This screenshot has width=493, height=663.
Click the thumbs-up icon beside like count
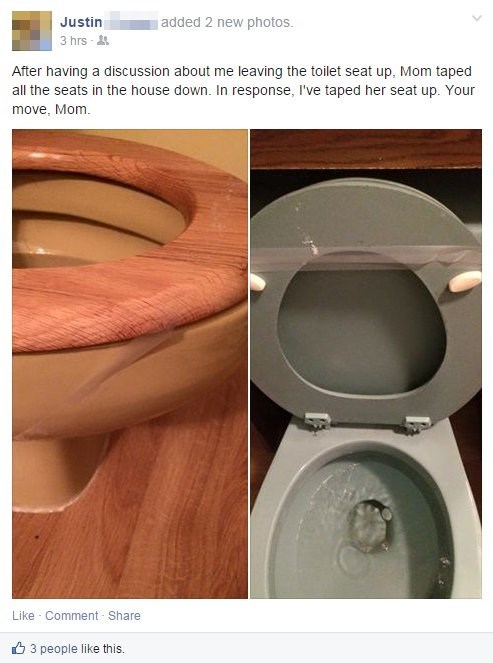click(x=18, y=648)
